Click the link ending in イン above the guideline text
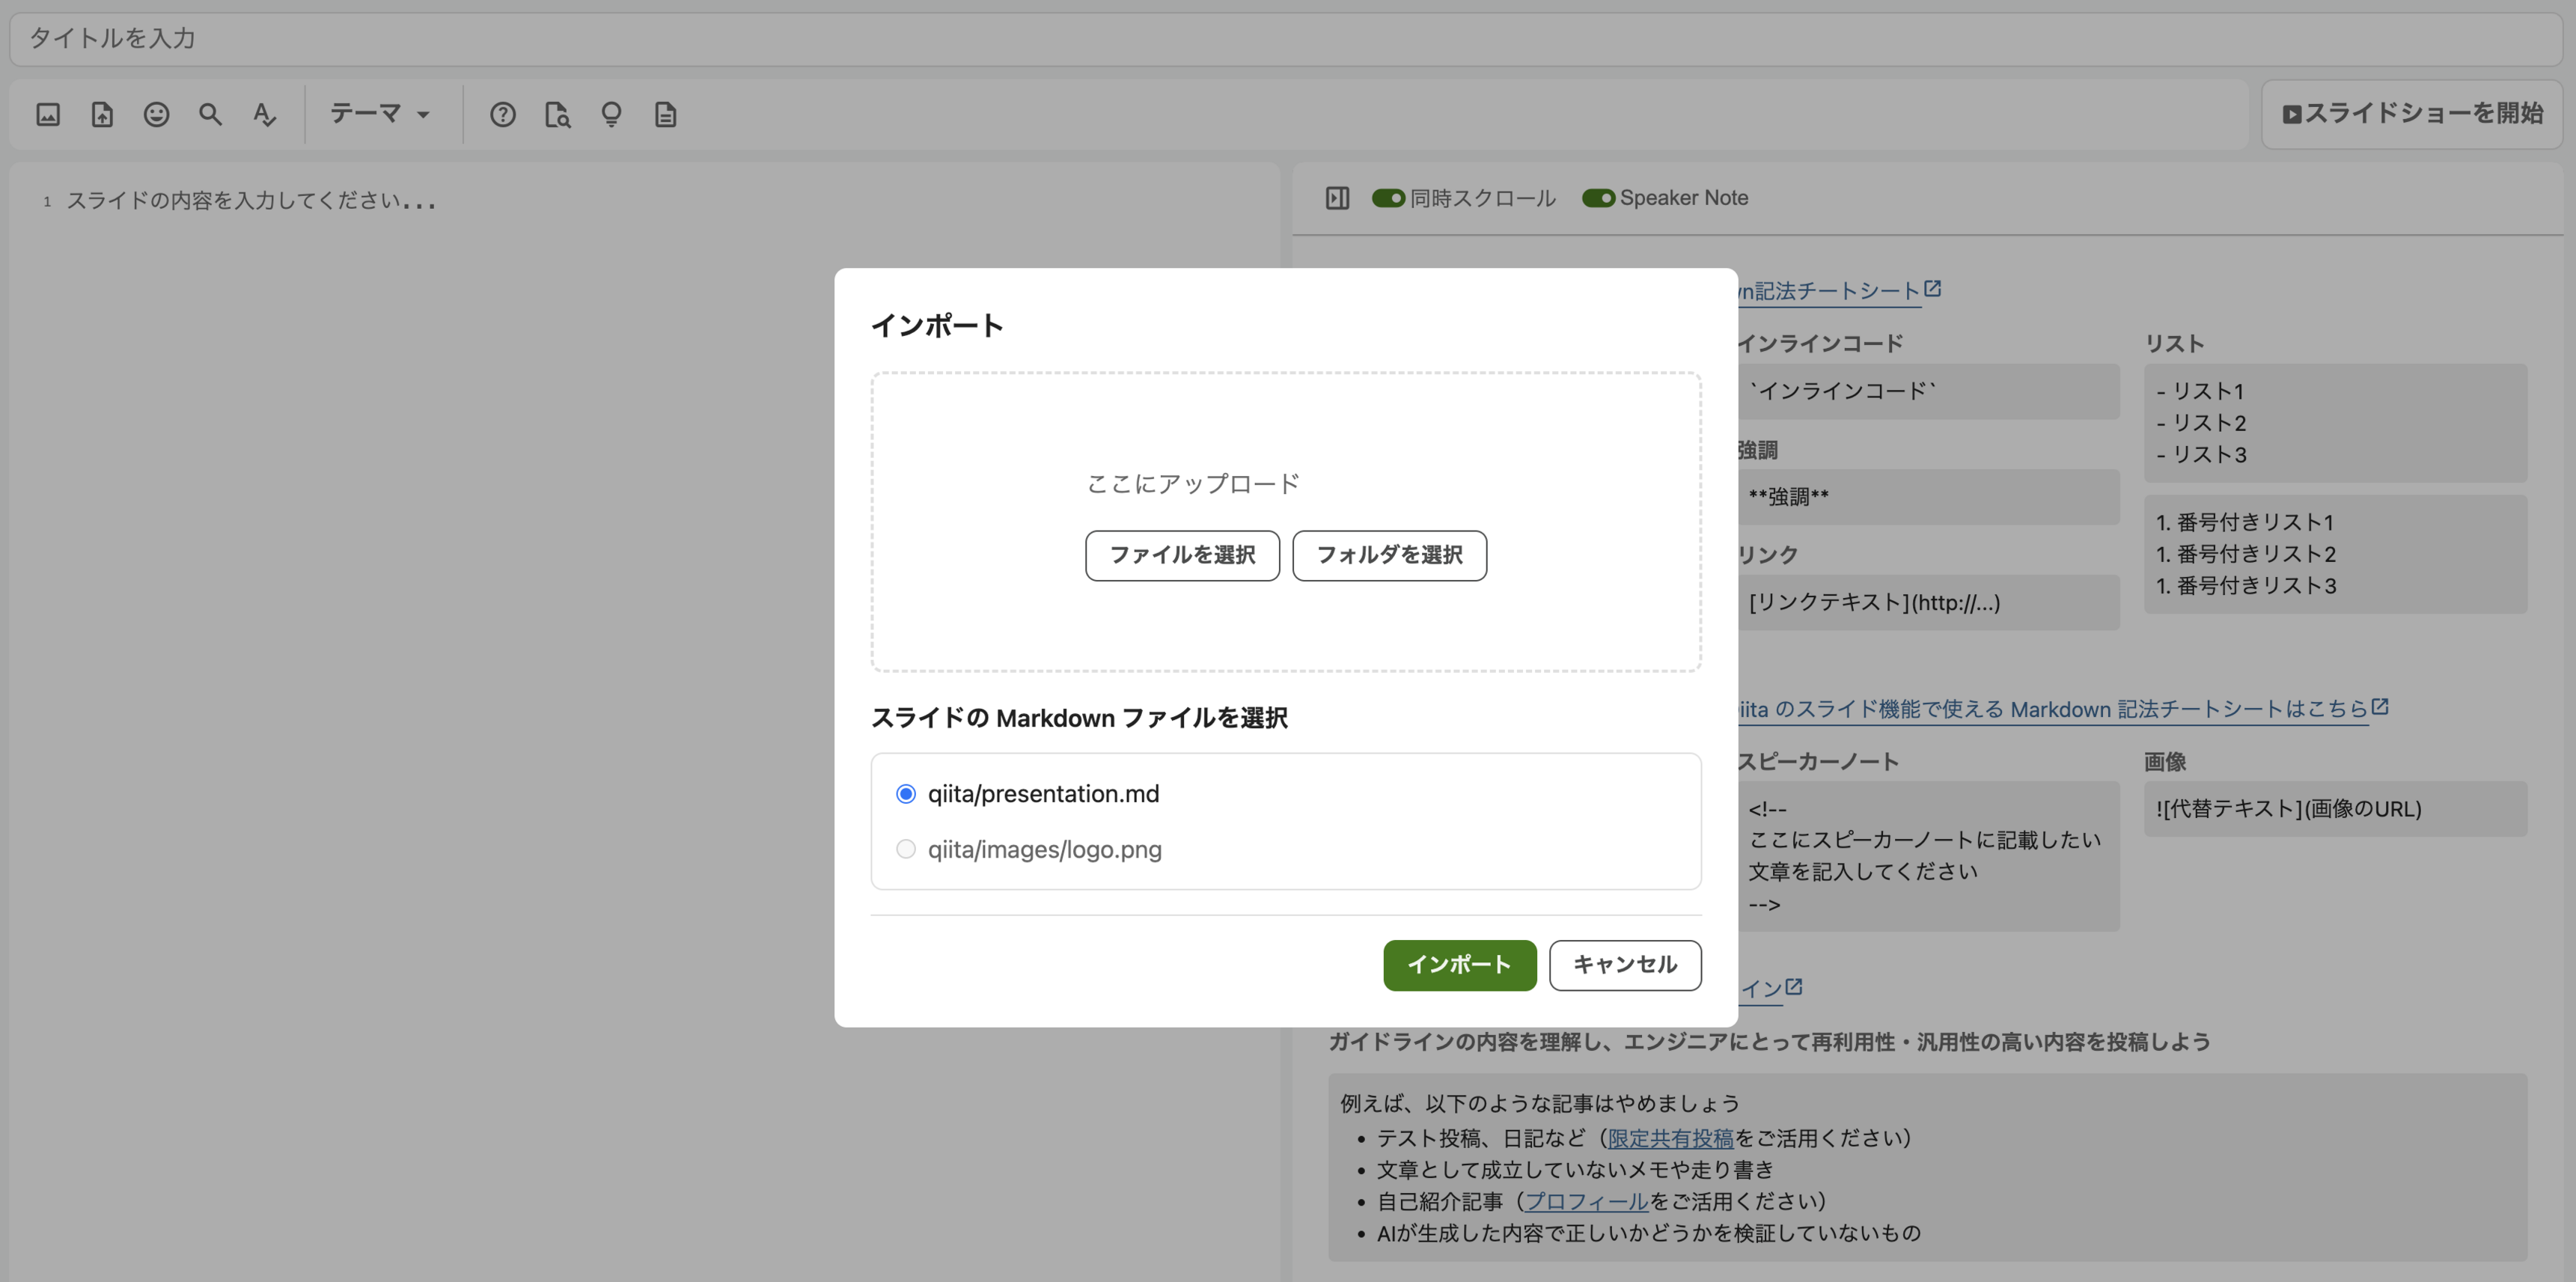Screen dimensions: 2576x1282 1770,988
